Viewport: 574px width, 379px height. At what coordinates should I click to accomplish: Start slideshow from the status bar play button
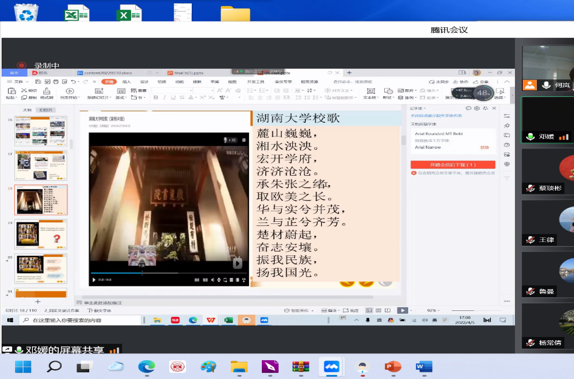tap(402, 310)
